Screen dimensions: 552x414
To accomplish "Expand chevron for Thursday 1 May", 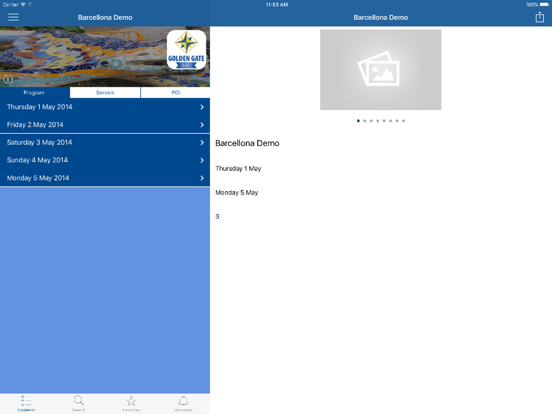I will point(202,107).
